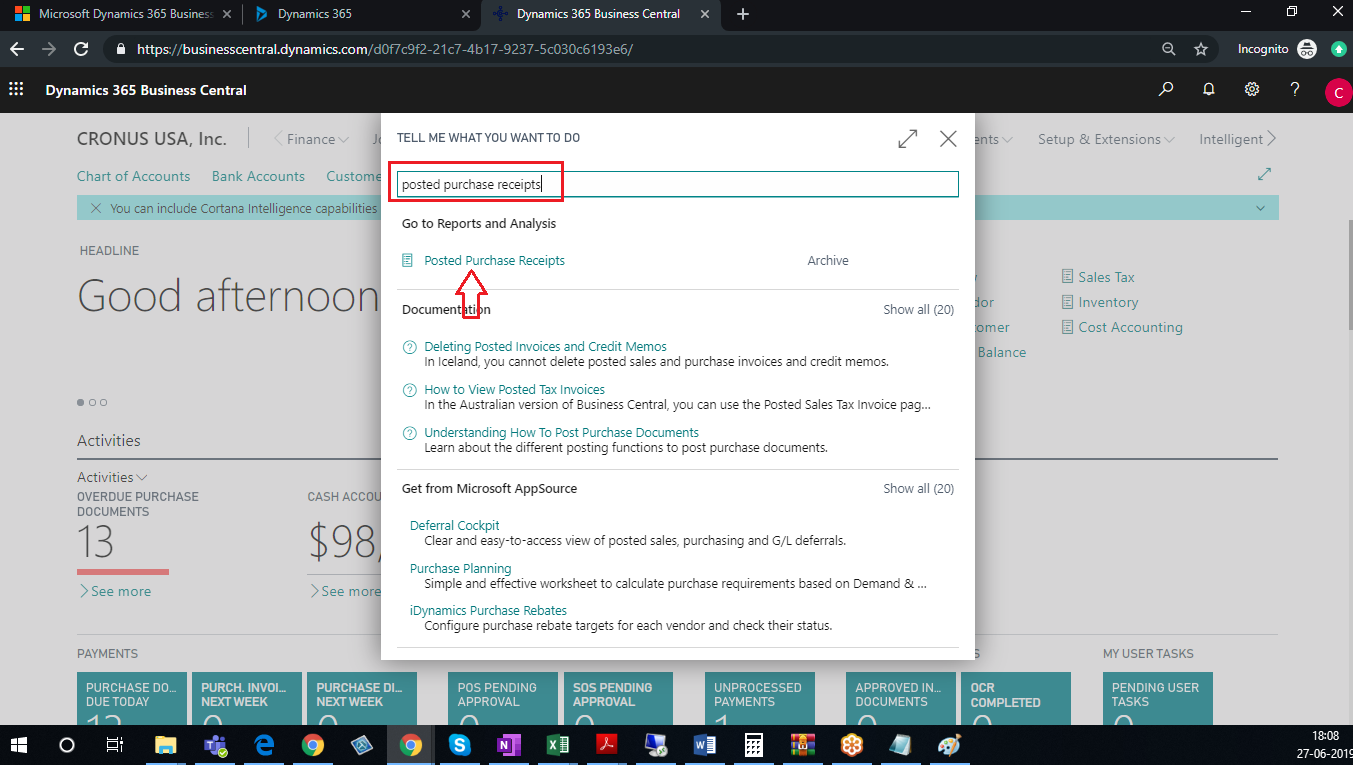Open the OCR Completed tile
This screenshot has height=765, width=1353.
click(x=1016, y=698)
